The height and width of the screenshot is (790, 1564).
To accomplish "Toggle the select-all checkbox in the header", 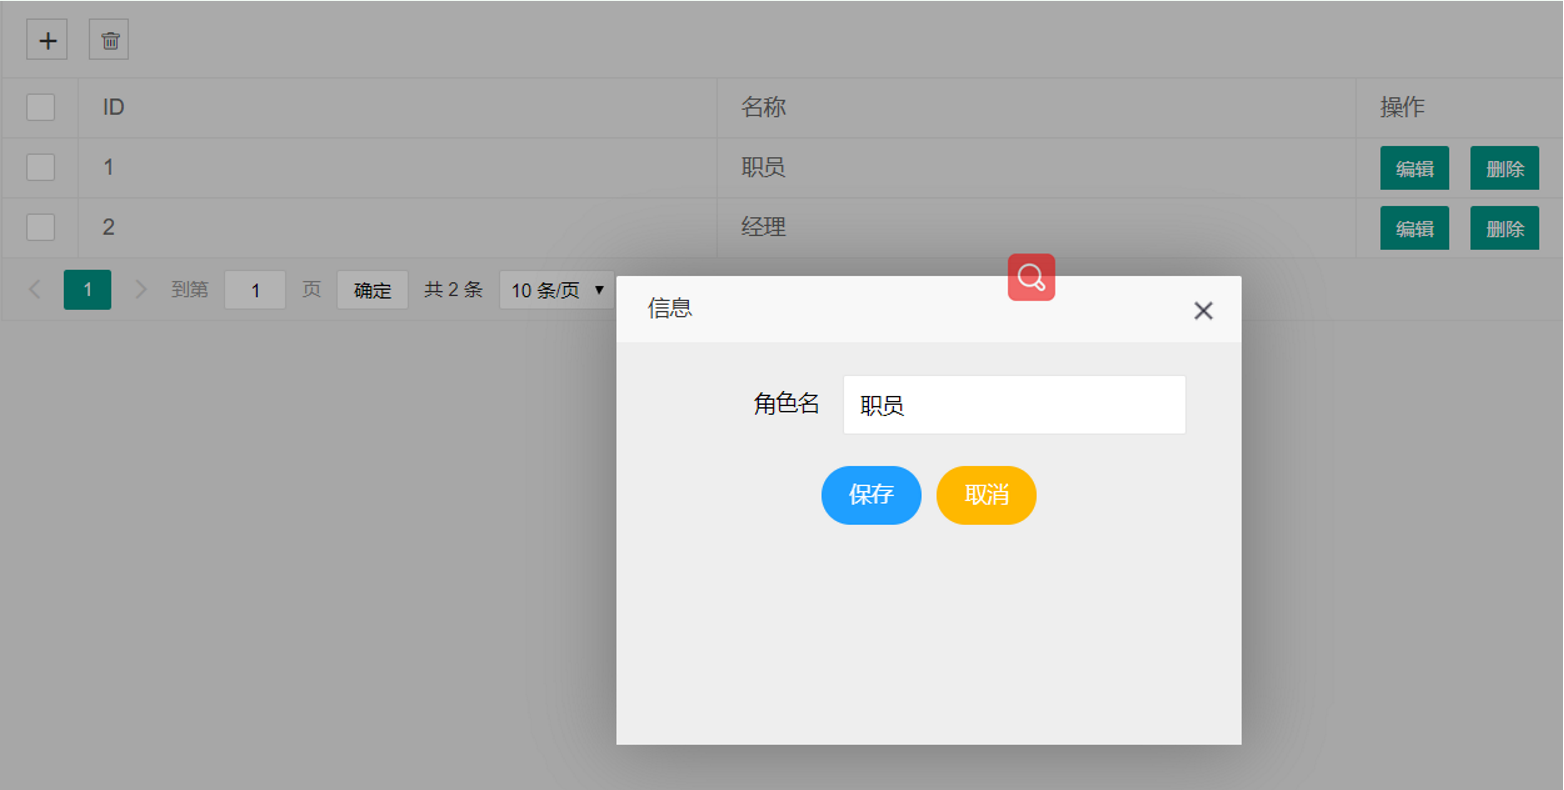I will (x=39, y=106).
